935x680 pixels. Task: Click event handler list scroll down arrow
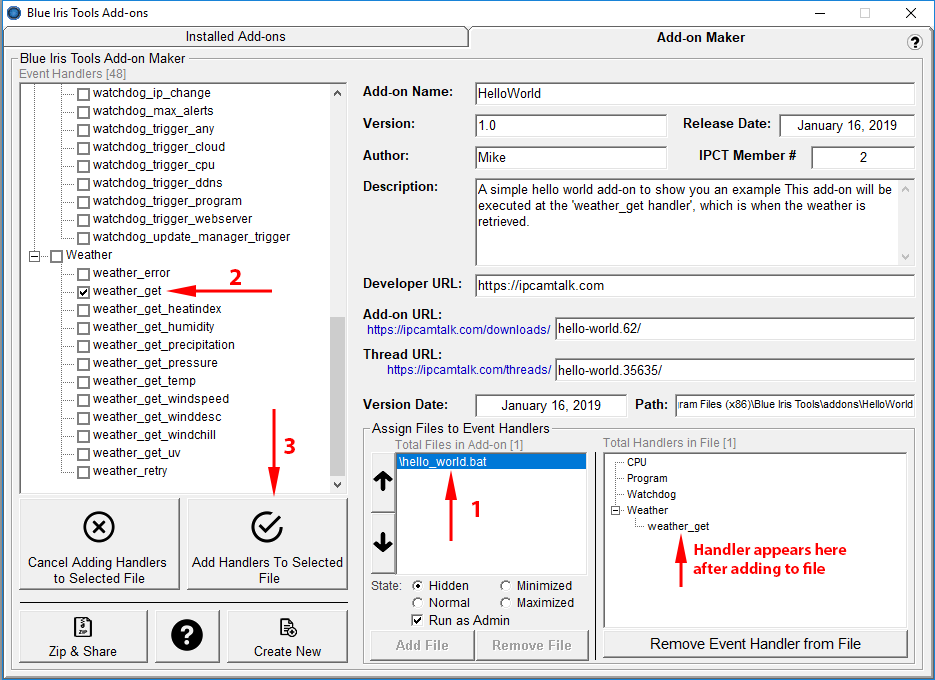click(x=338, y=484)
